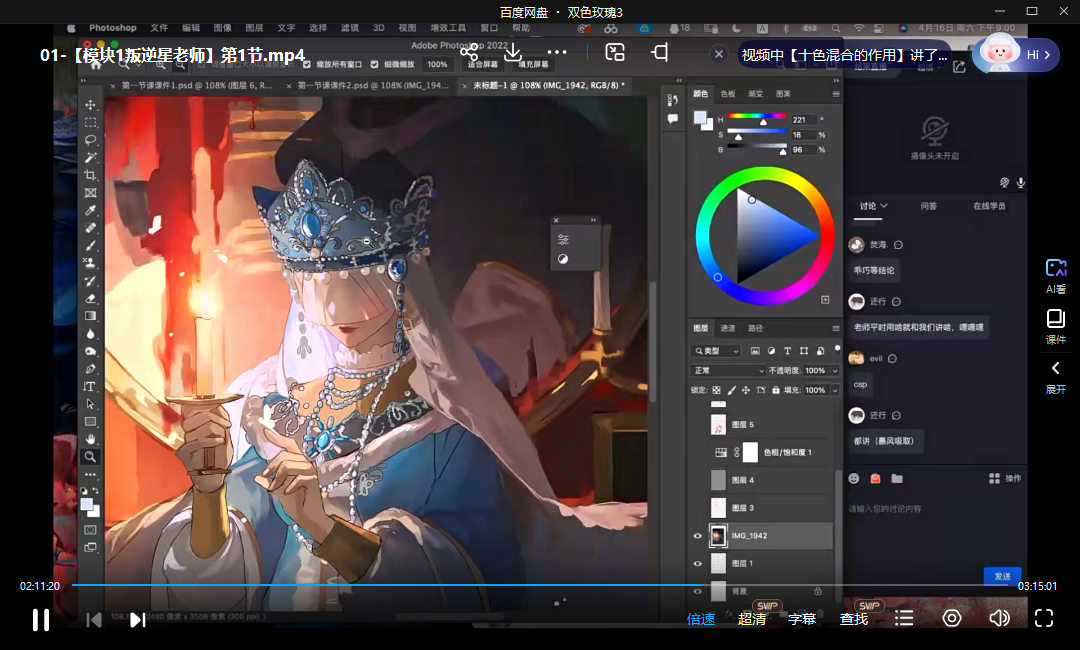Image resolution: width=1080 pixels, height=650 pixels.
Task: Select the Type tool
Action: coord(90,386)
